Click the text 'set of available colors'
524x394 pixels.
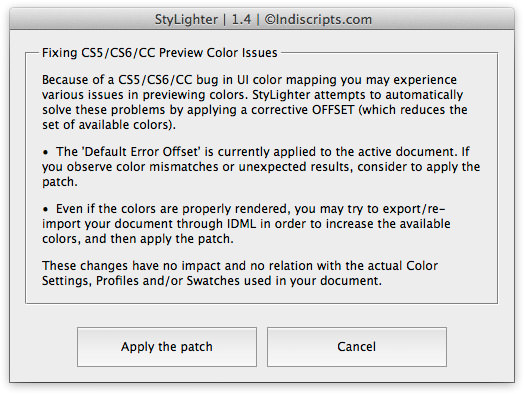pos(107,125)
